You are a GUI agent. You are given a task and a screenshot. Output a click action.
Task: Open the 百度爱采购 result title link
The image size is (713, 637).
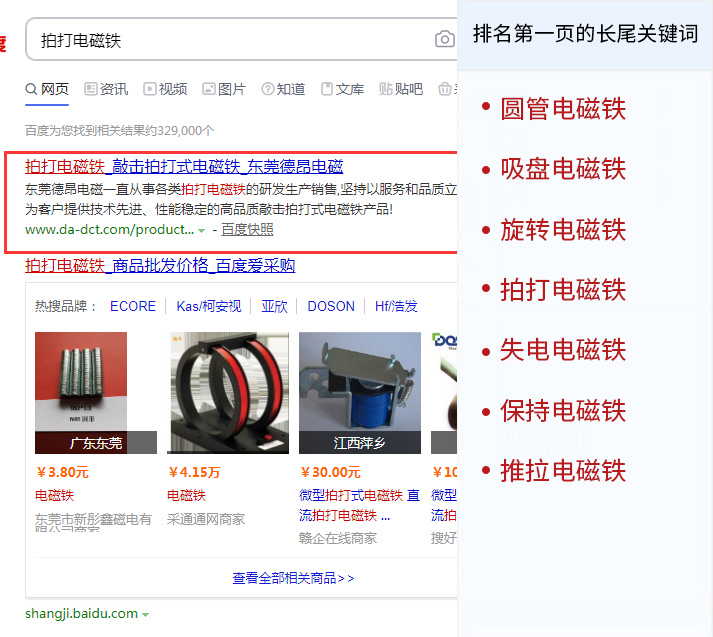coord(160,265)
